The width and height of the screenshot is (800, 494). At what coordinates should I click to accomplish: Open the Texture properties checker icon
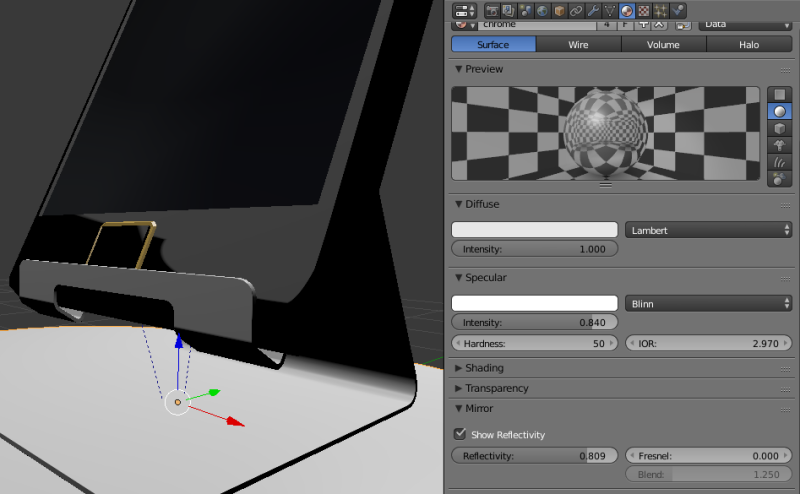coord(645,11)
